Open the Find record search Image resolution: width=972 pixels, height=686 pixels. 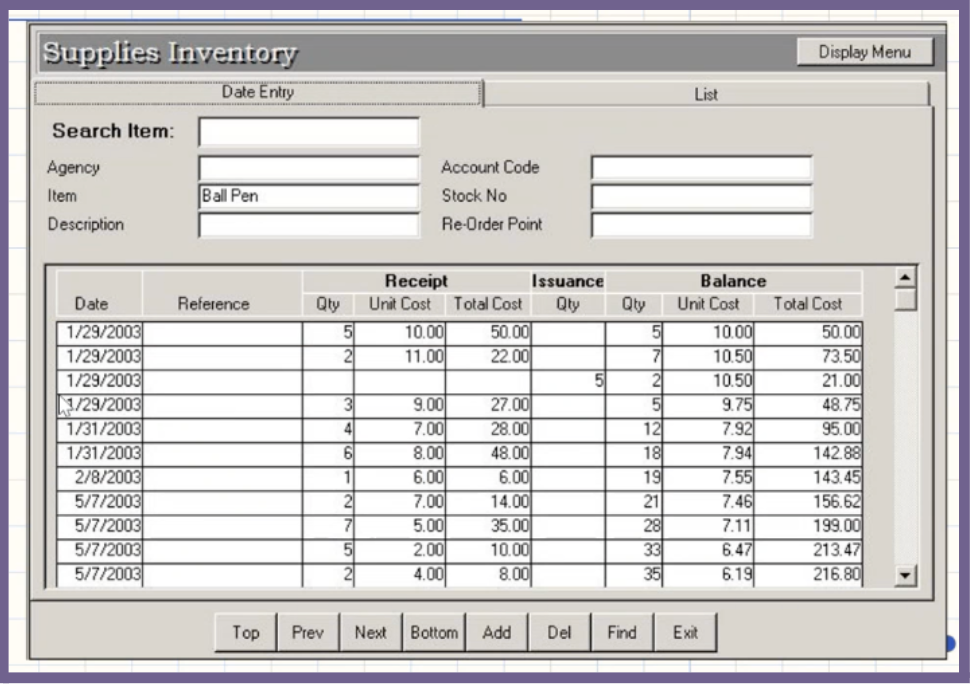point(622,633)
